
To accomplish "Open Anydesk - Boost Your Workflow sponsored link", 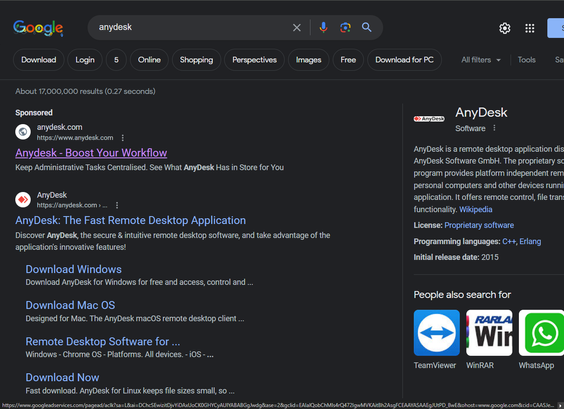I will pos(91,153).
